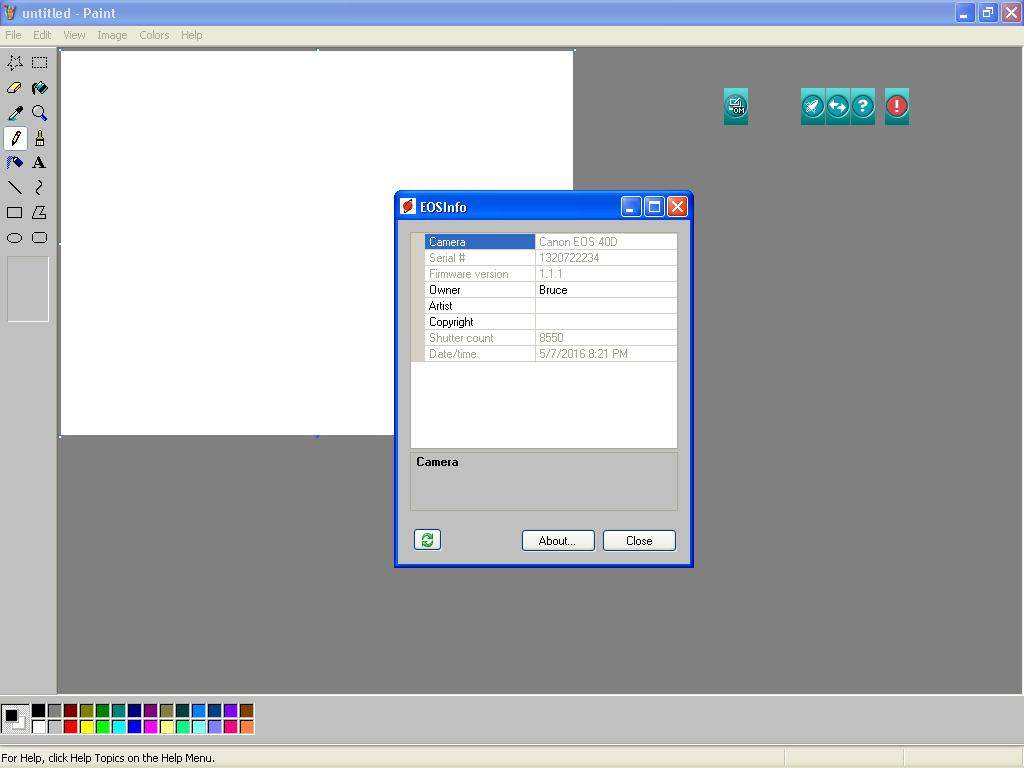
Task: Pick the white color swatch
Action: (39, 726)
